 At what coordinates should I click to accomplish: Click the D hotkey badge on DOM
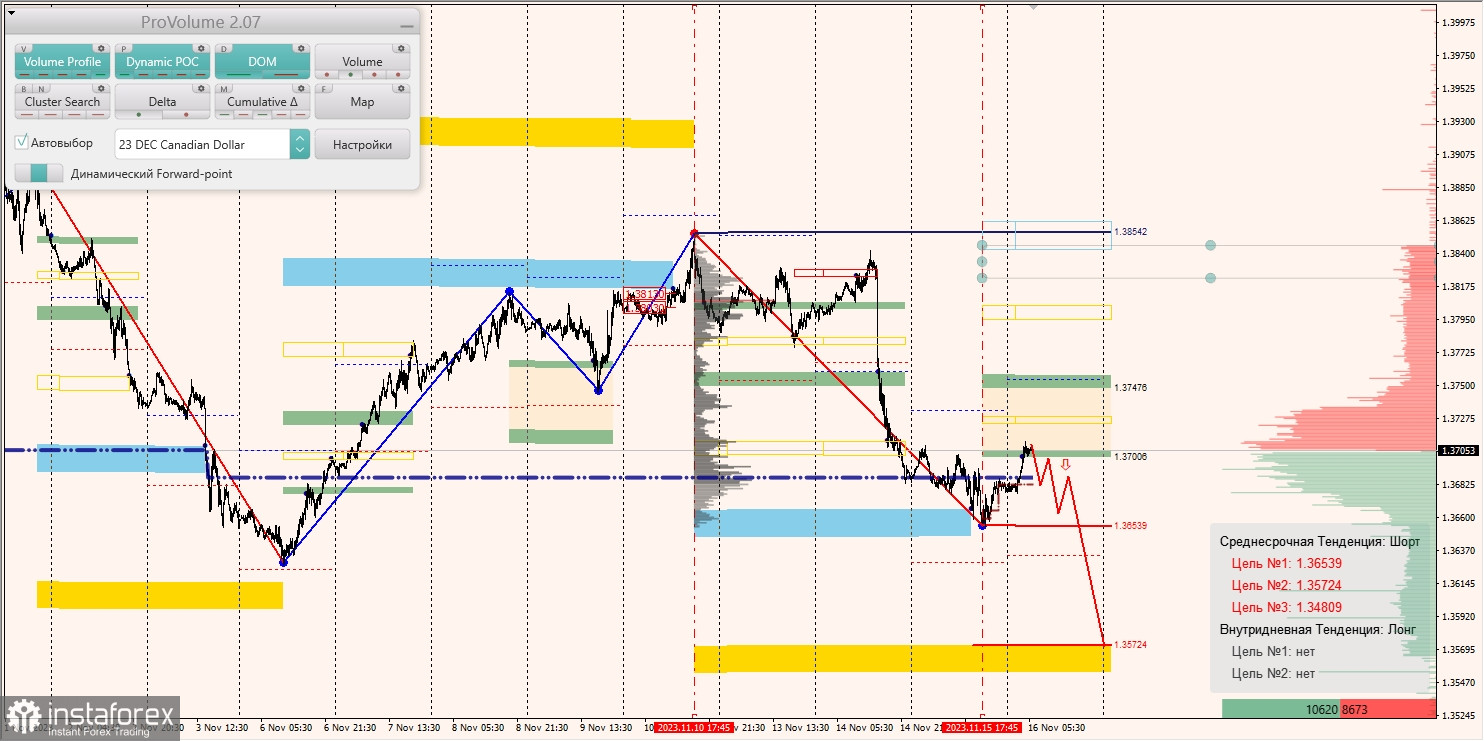click(x=224, y=48)
